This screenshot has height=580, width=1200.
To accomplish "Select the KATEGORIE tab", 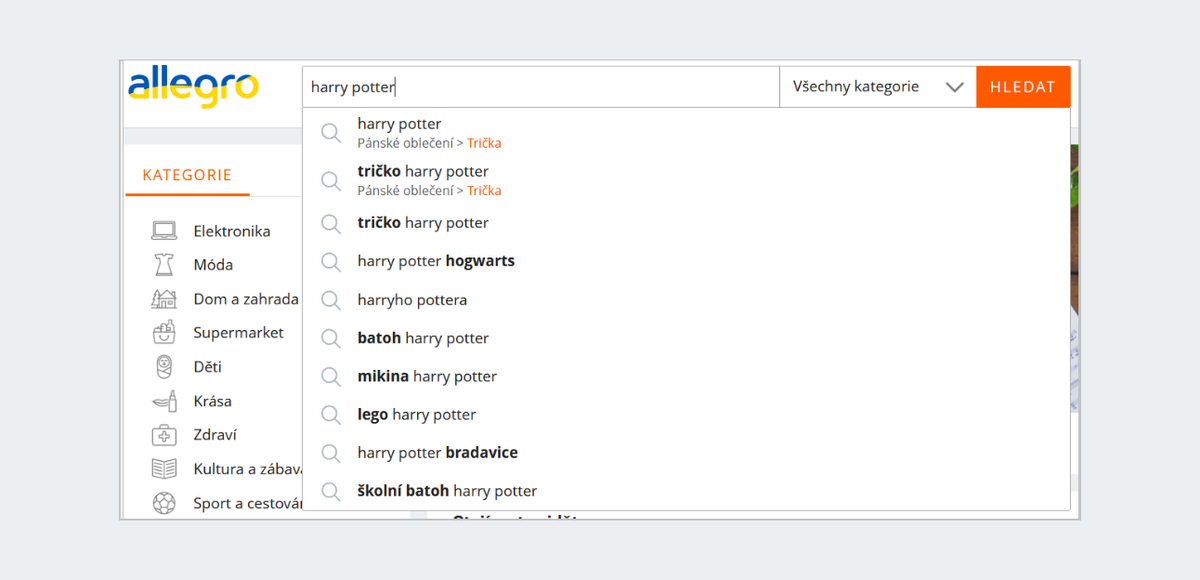I will [187, 175].
